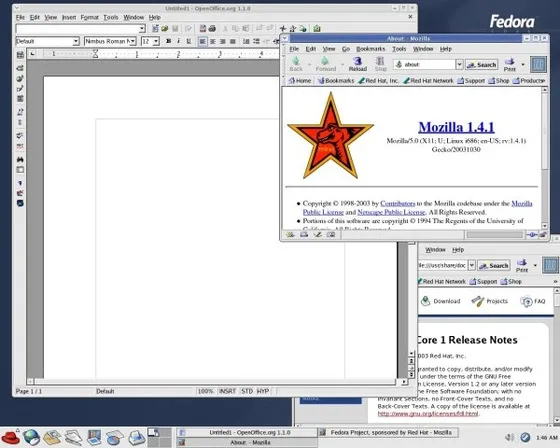
Task: Toggle Underline formatting in OpenOffice
Action: point(189,41)
